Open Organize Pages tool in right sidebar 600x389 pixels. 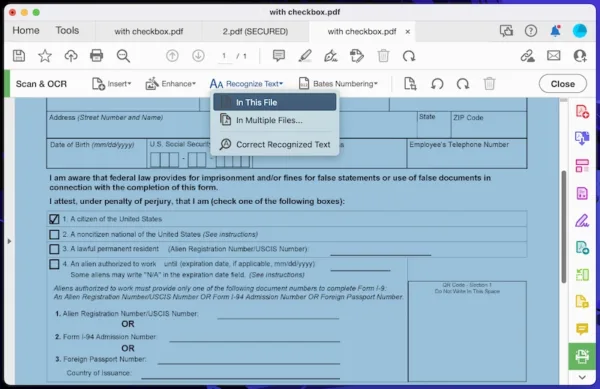pos(582,166)
